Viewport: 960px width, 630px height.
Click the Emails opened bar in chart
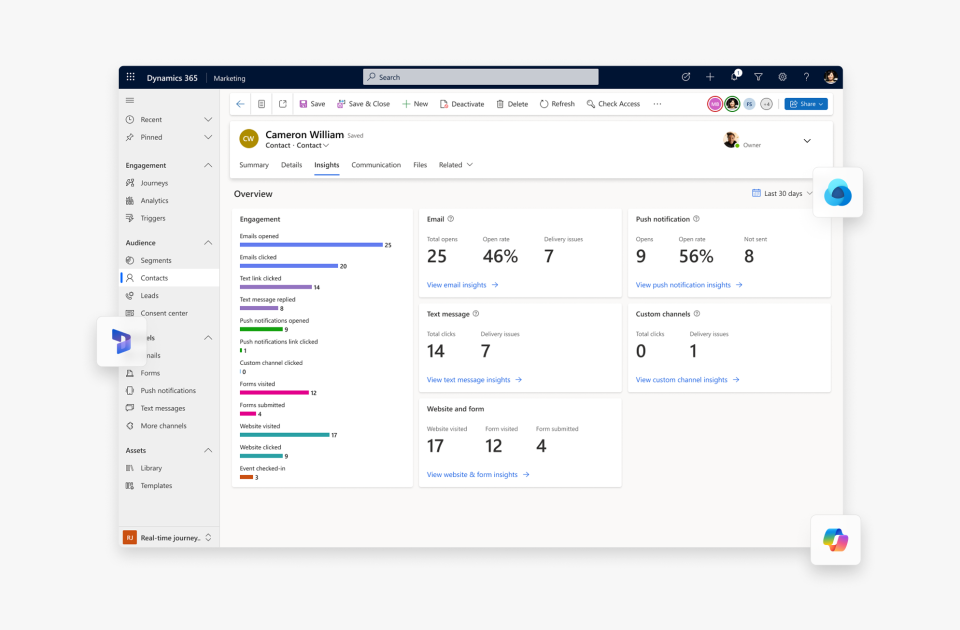tap(311, 245)
